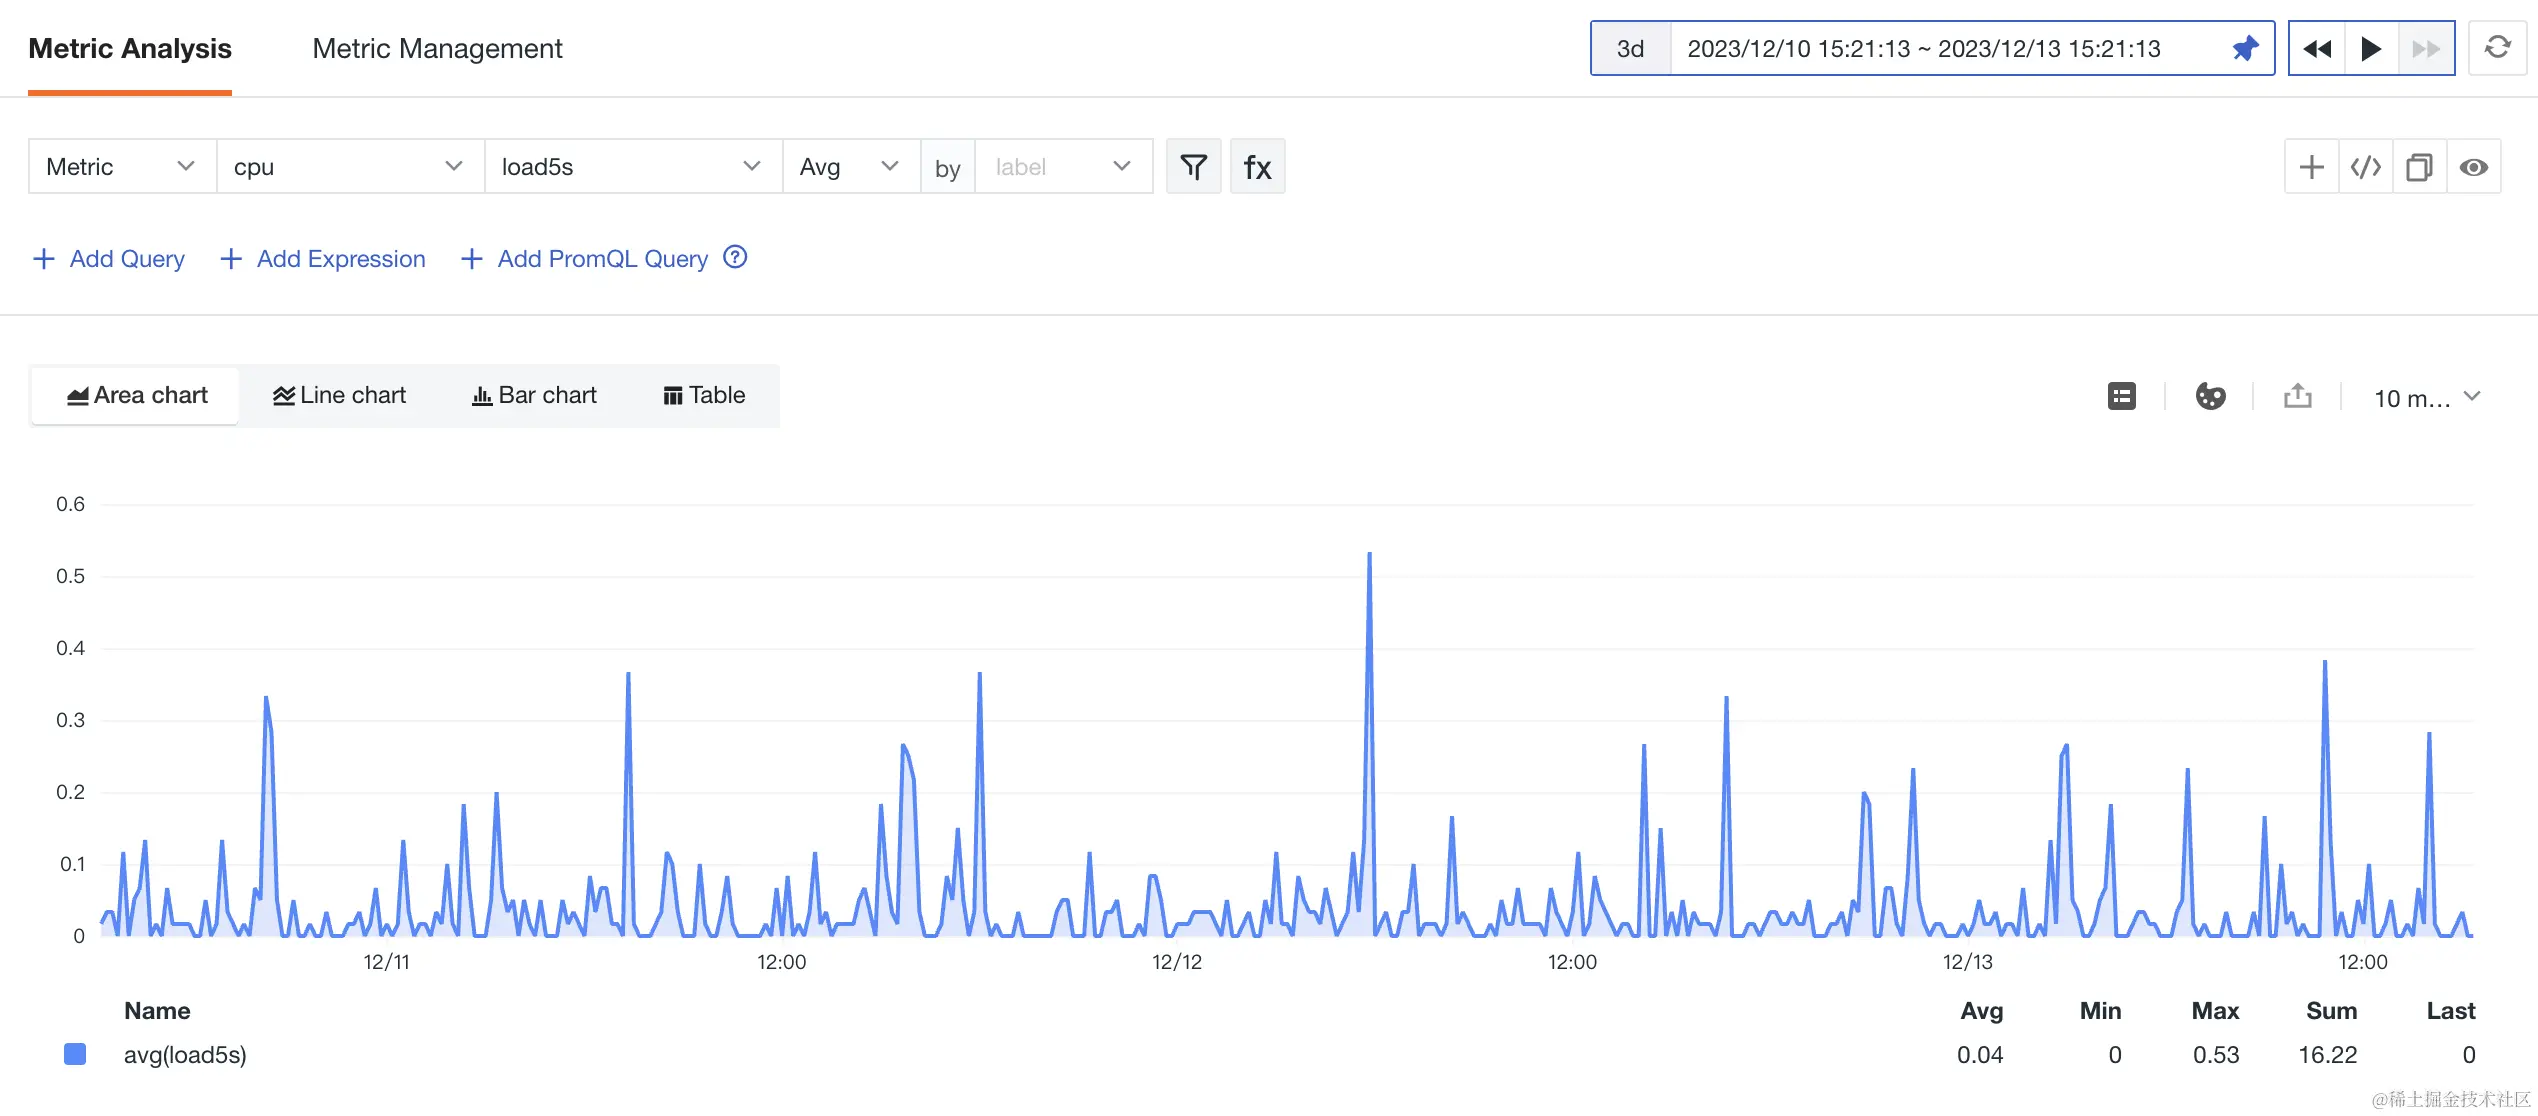Click the export chart icon
Viewport: 2538px width, 1116px height.
click(x=2297, y=397)
